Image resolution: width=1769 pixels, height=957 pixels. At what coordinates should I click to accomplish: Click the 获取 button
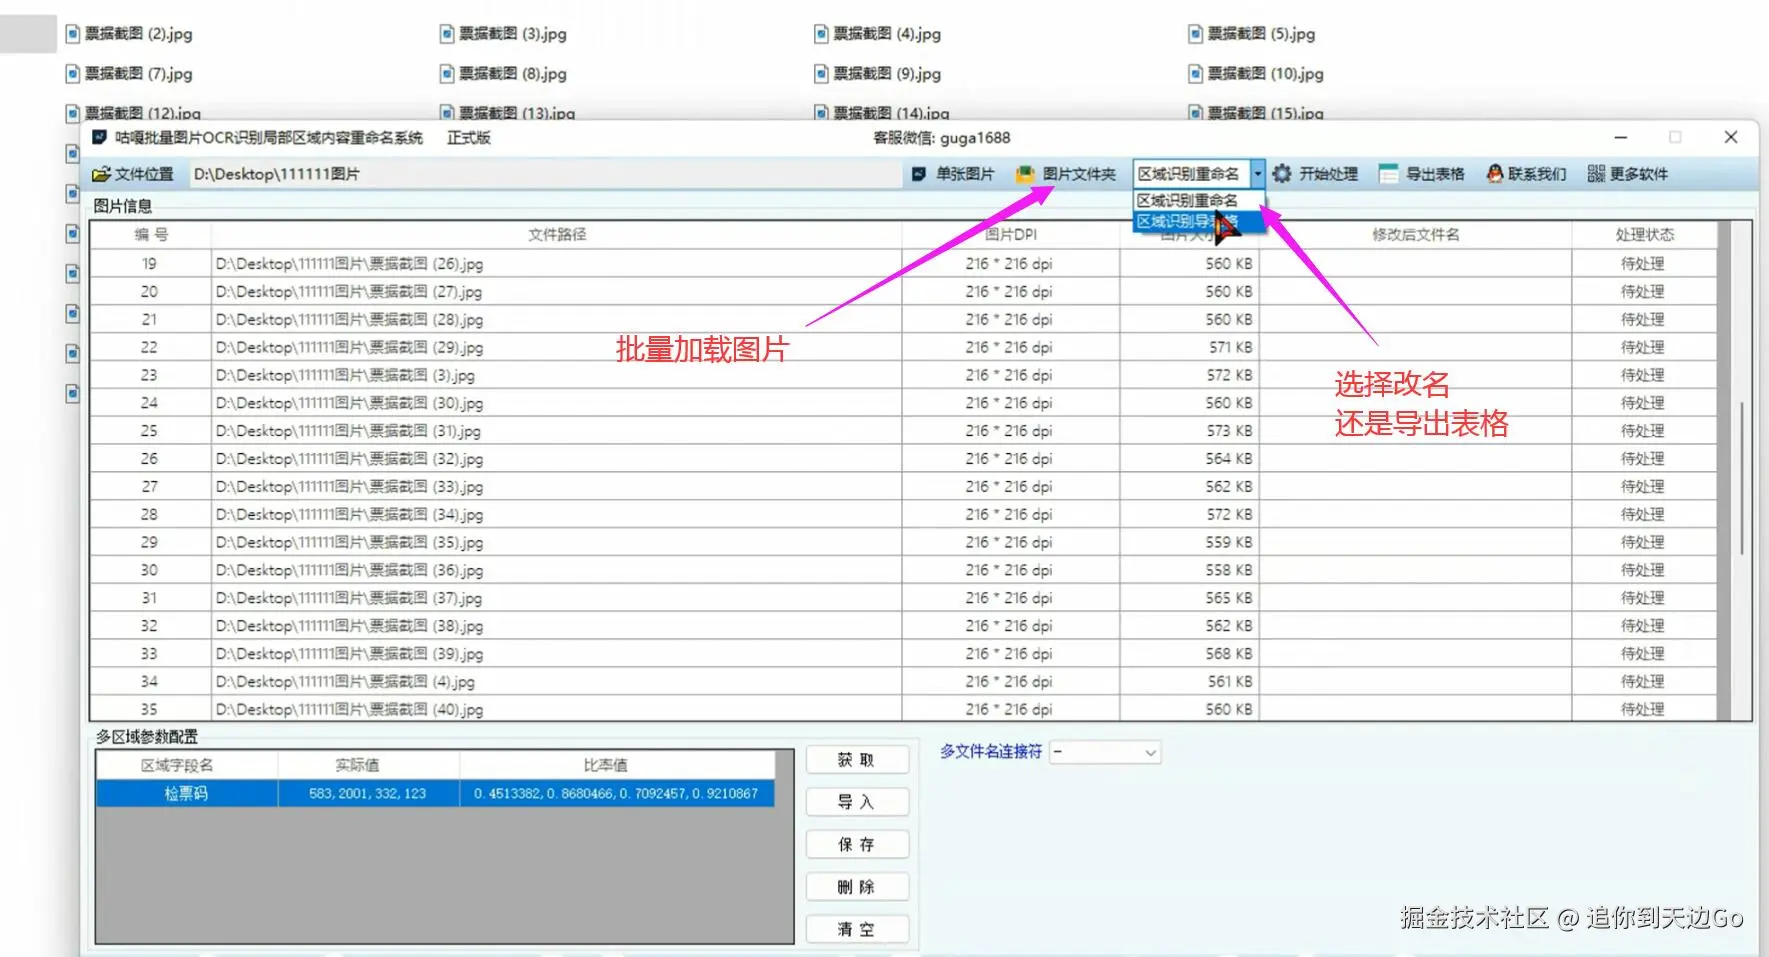point(857,760)
